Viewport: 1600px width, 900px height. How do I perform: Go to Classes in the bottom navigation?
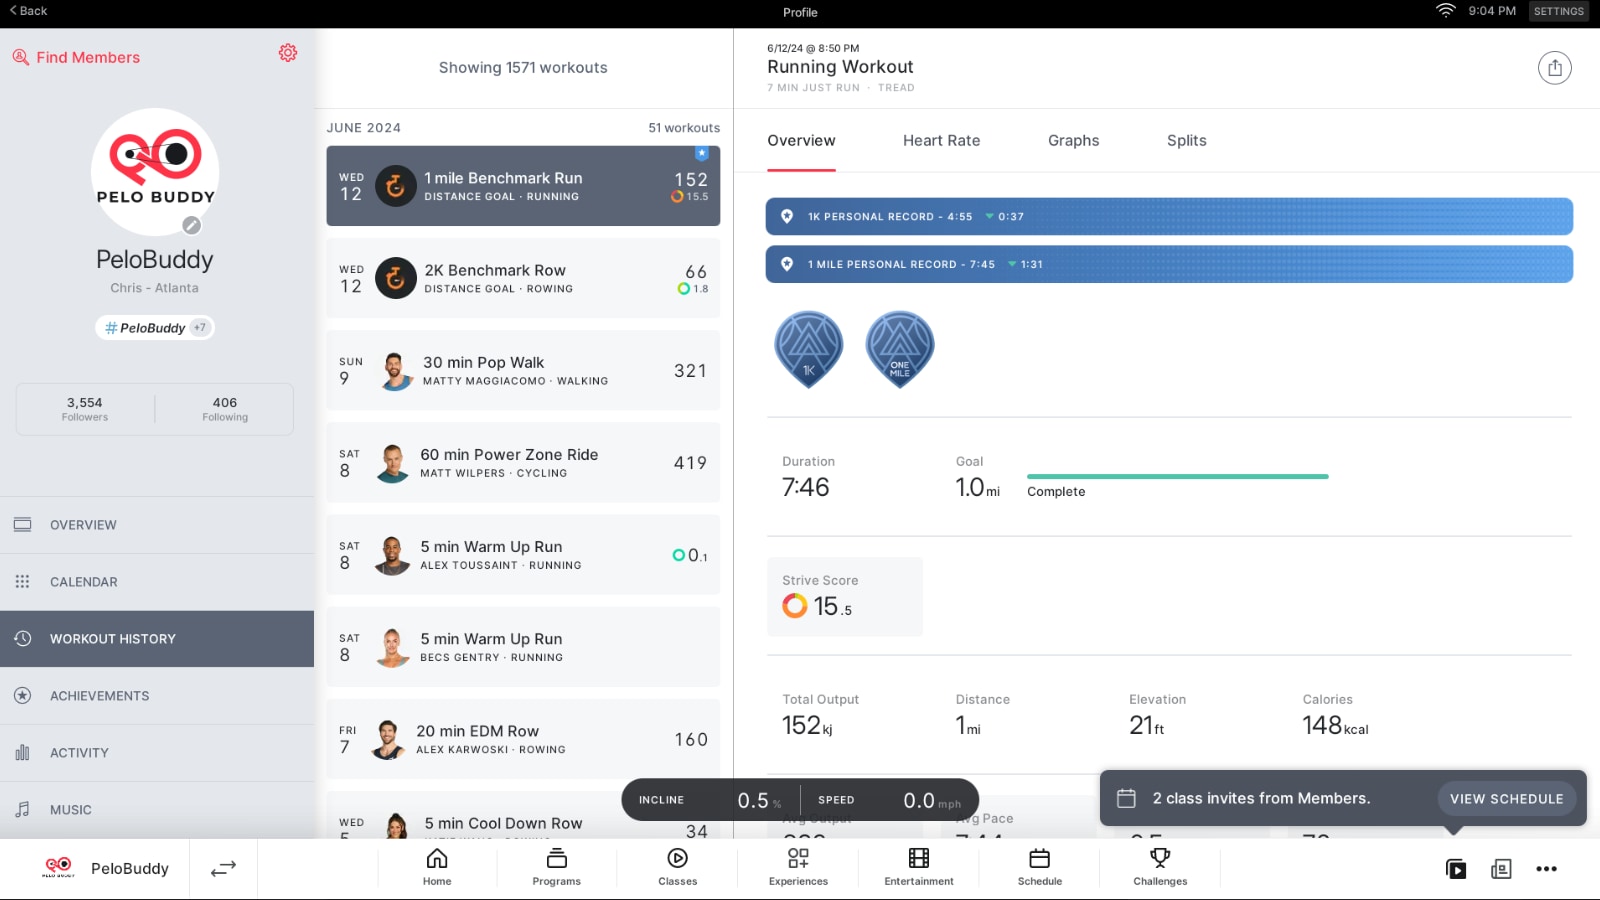tap(678, 867)
